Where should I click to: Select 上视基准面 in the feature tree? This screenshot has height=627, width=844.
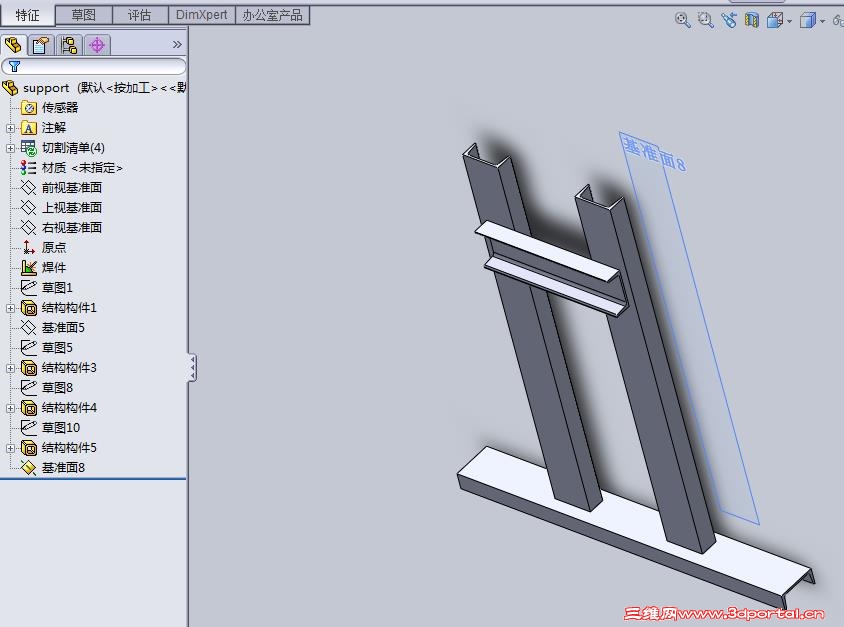click(72, 208)
